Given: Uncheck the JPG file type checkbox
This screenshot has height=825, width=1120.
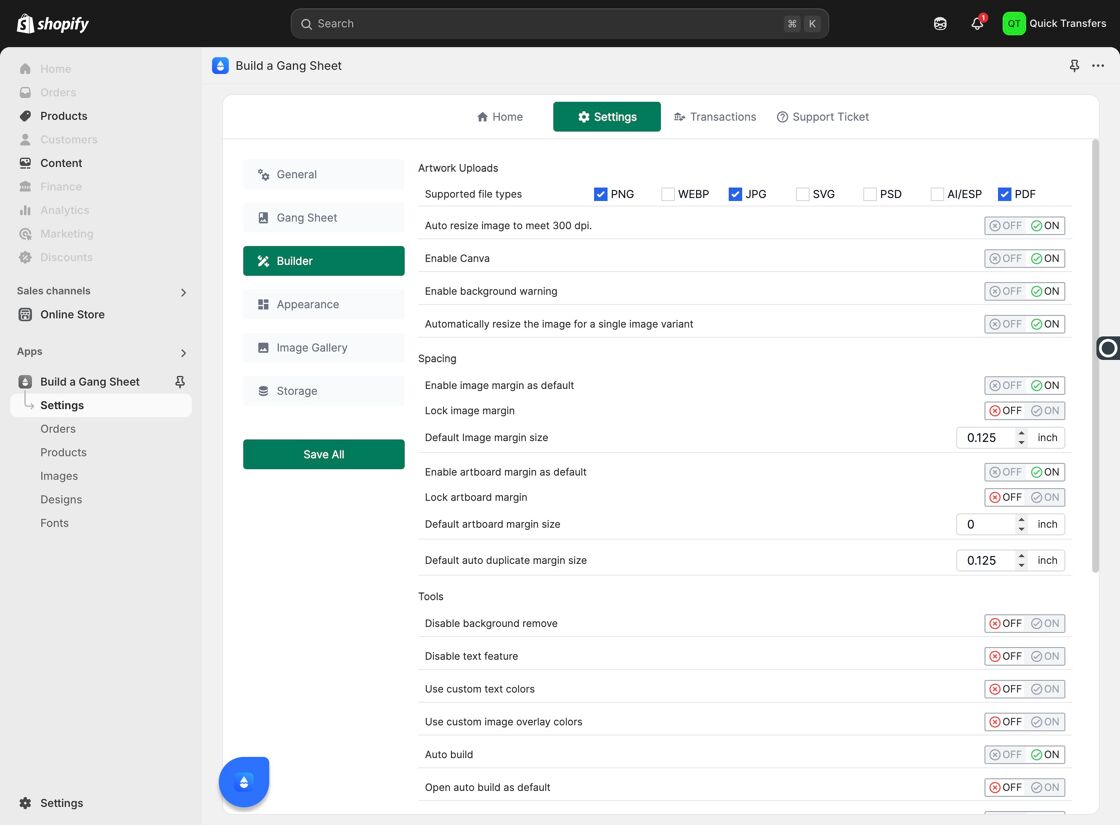Looking at the screenshot, I should tap(735, 194).
